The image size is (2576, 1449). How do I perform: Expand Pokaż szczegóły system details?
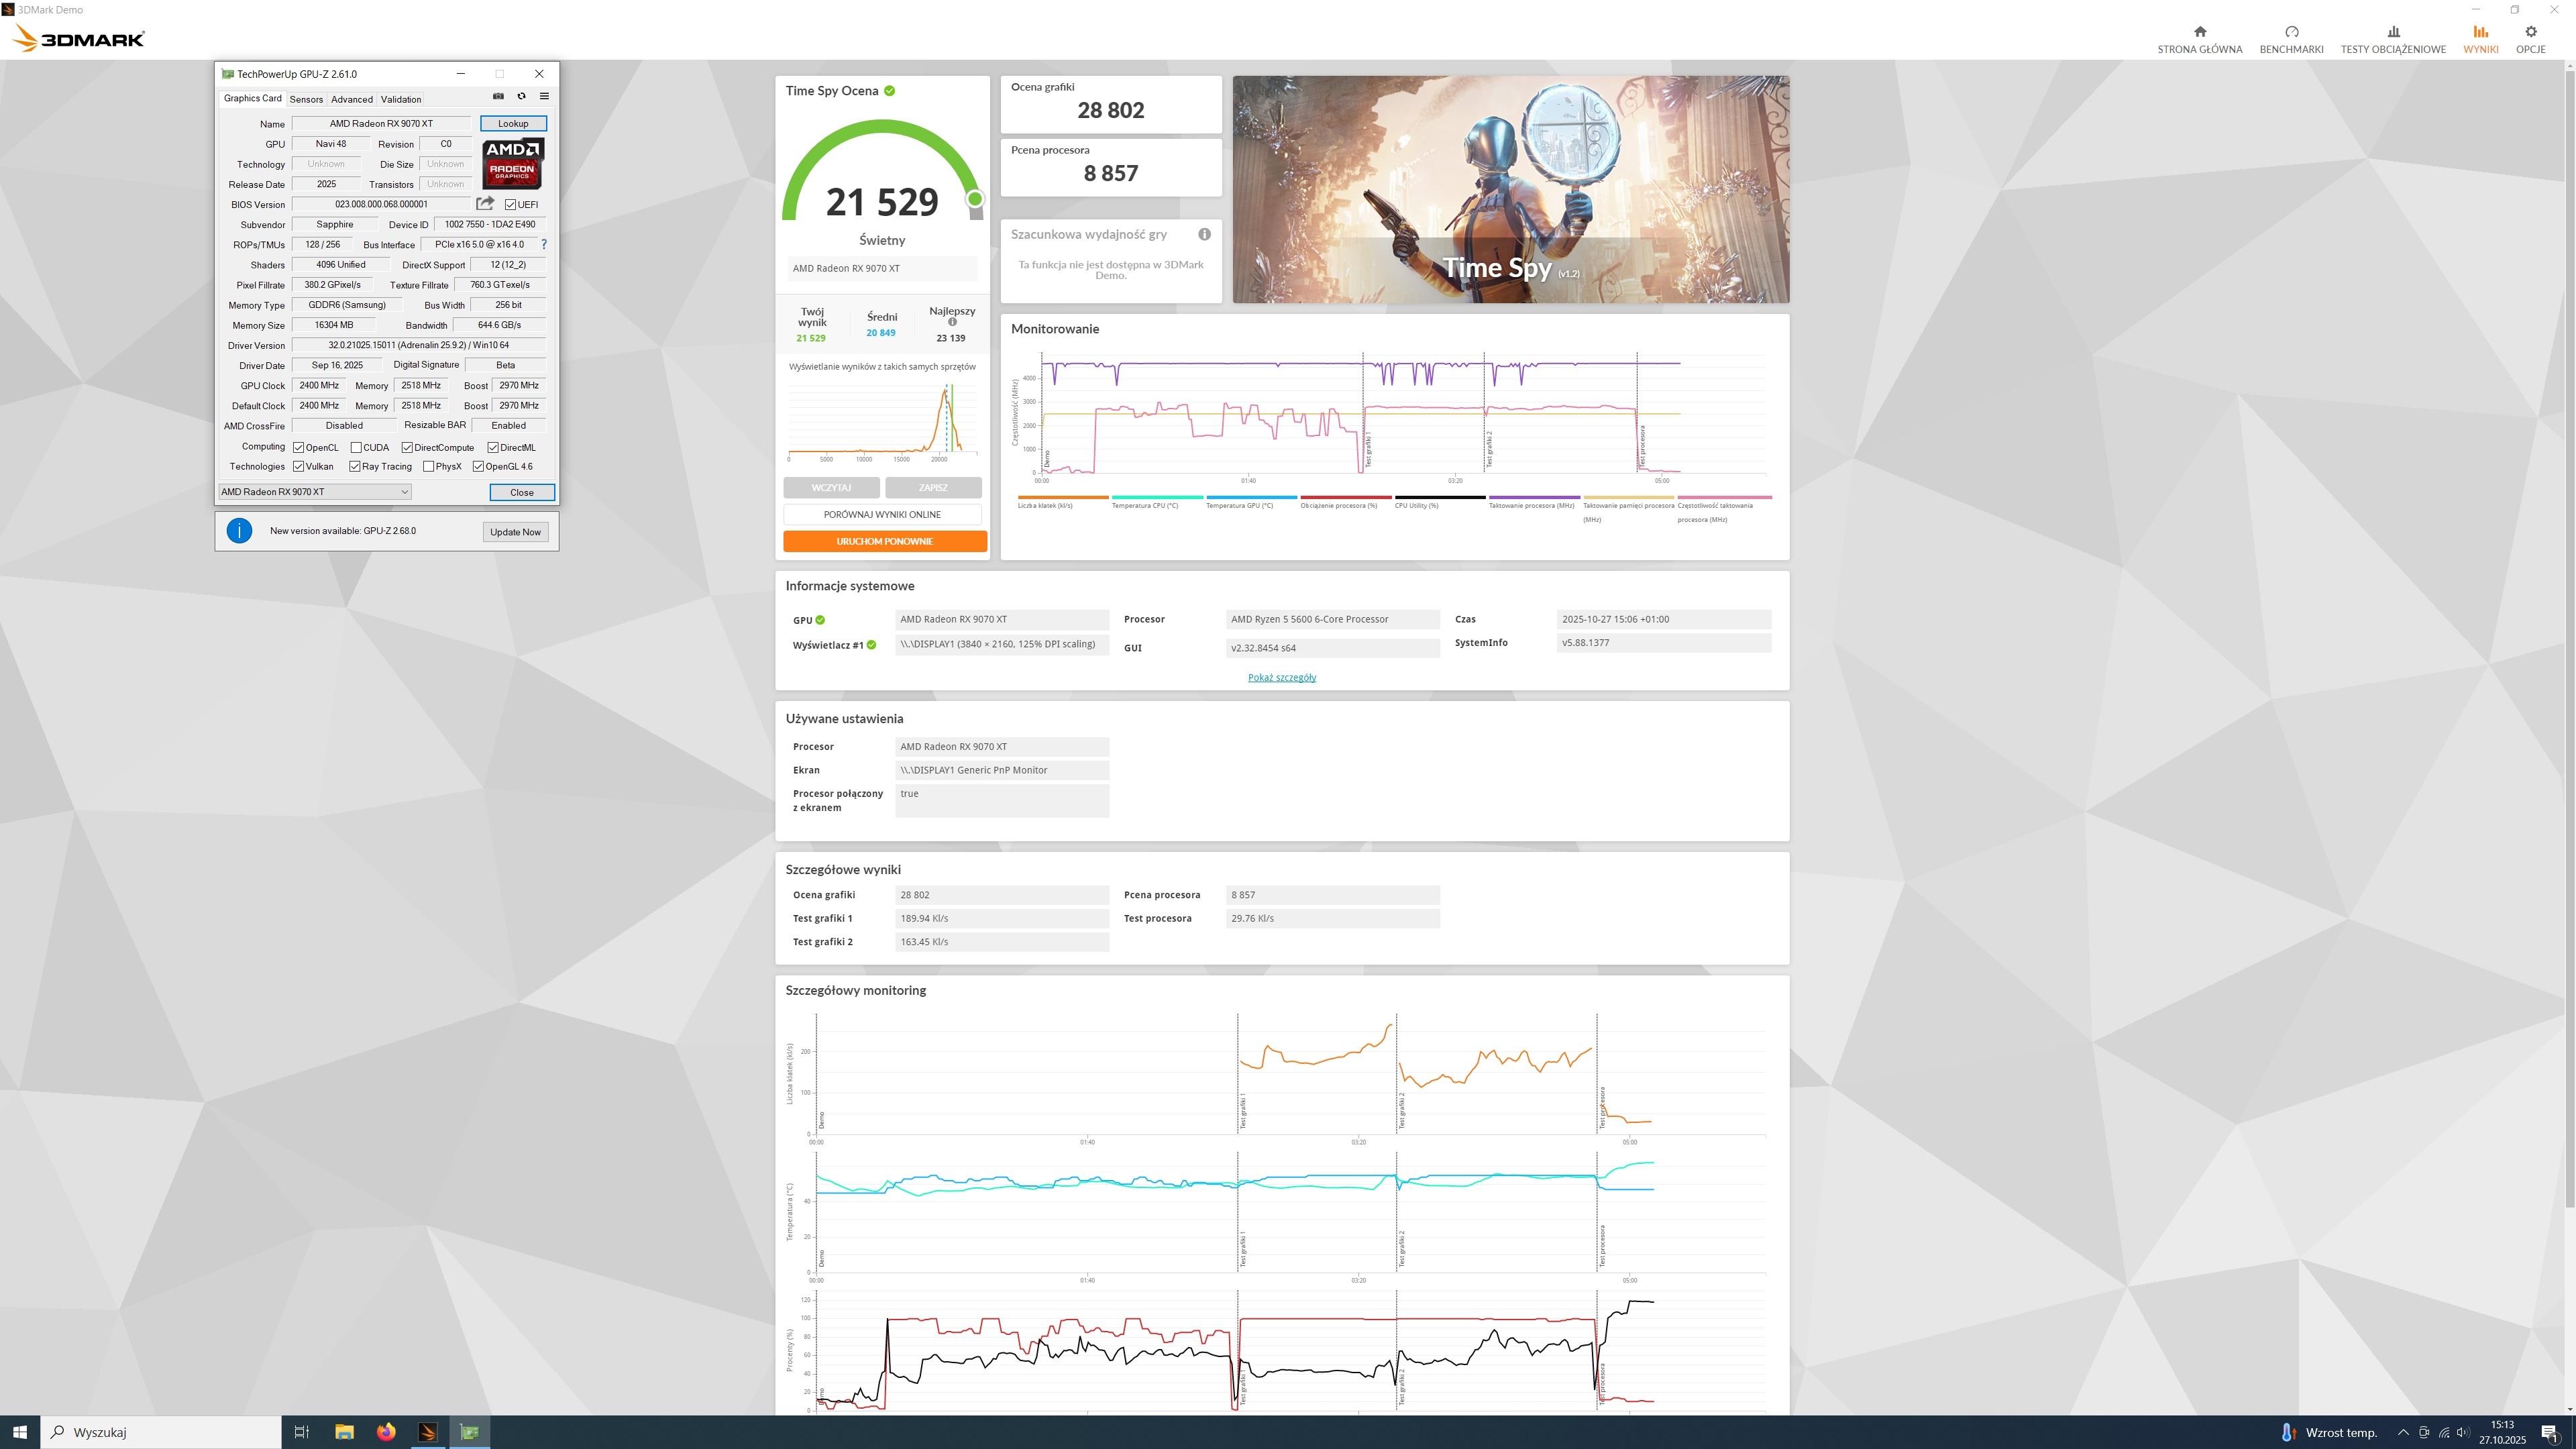pyautogui.click(x=1281, y=677)
